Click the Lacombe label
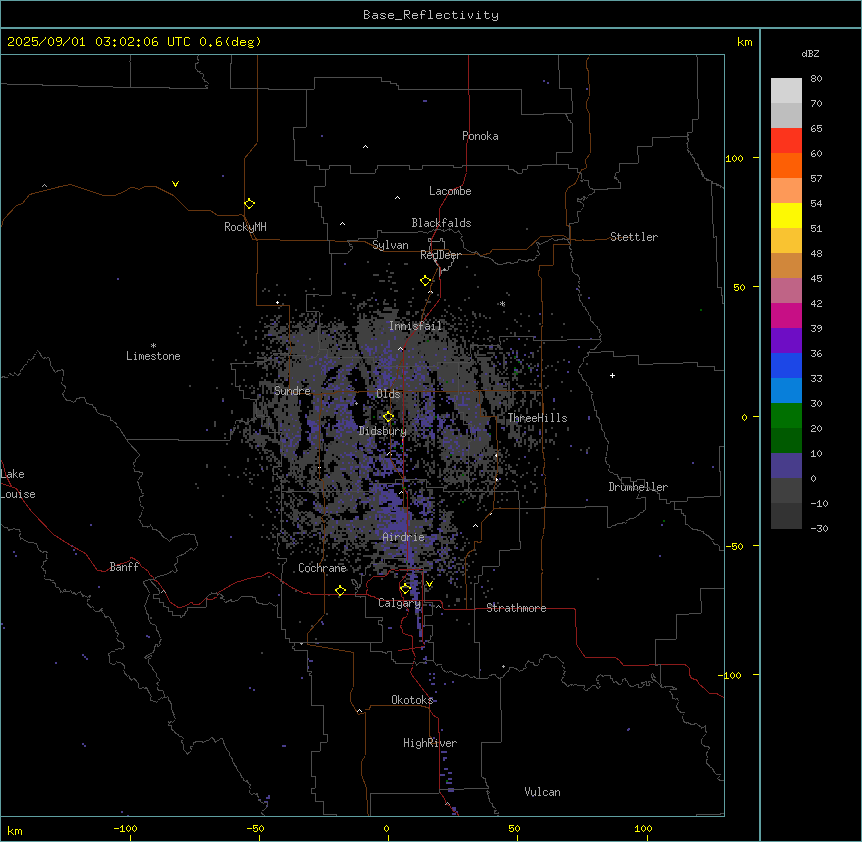The image size is (862, 842). pos(450,191)
